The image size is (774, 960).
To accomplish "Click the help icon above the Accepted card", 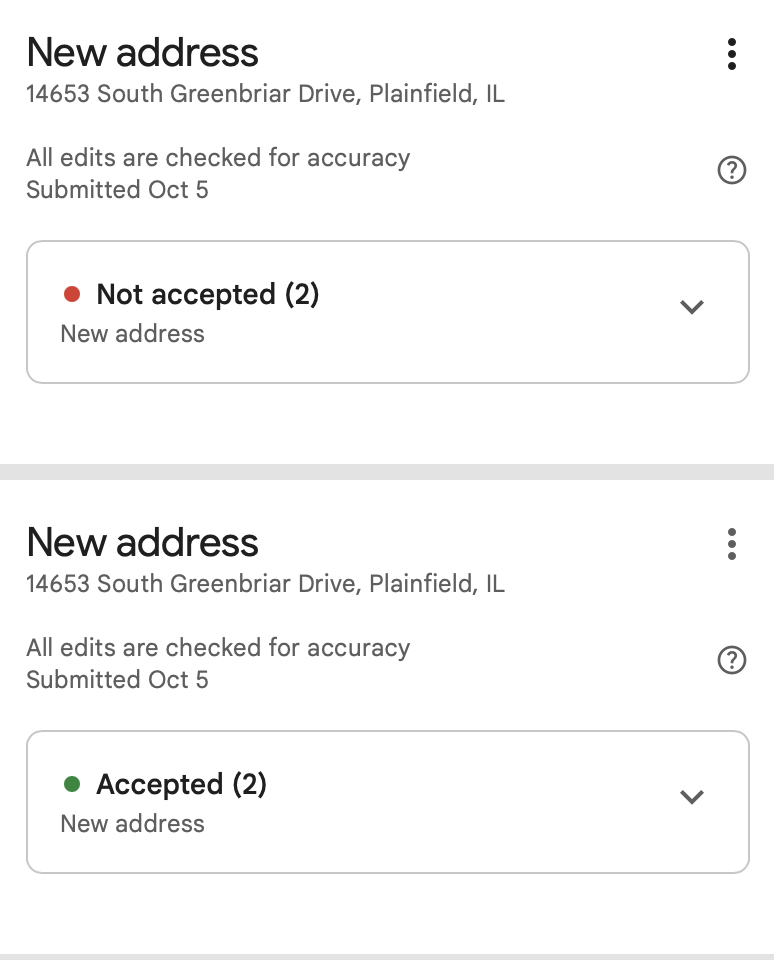I will [x=732, y=661].
